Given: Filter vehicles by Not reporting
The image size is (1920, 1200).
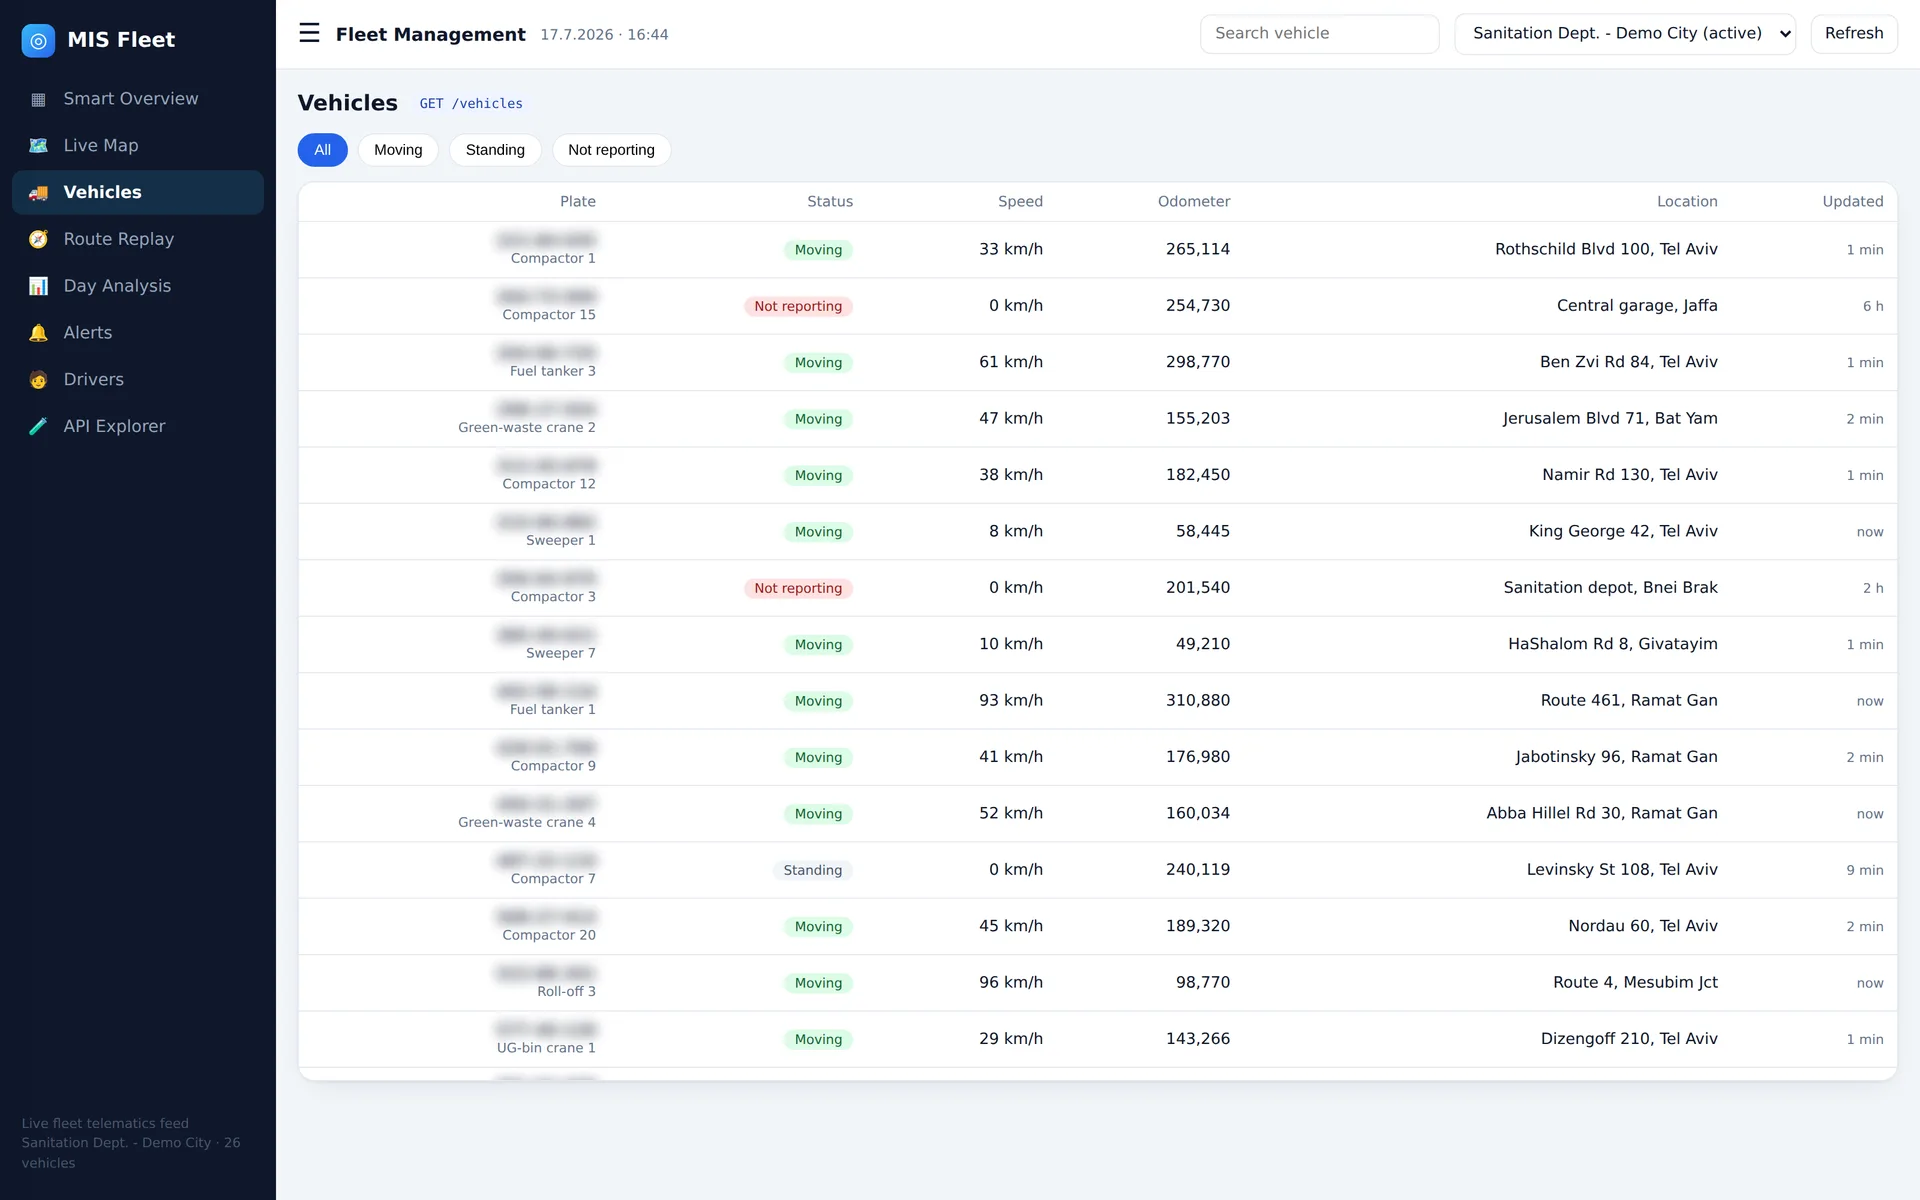Looking at the screenshot, I should point(611,150).
